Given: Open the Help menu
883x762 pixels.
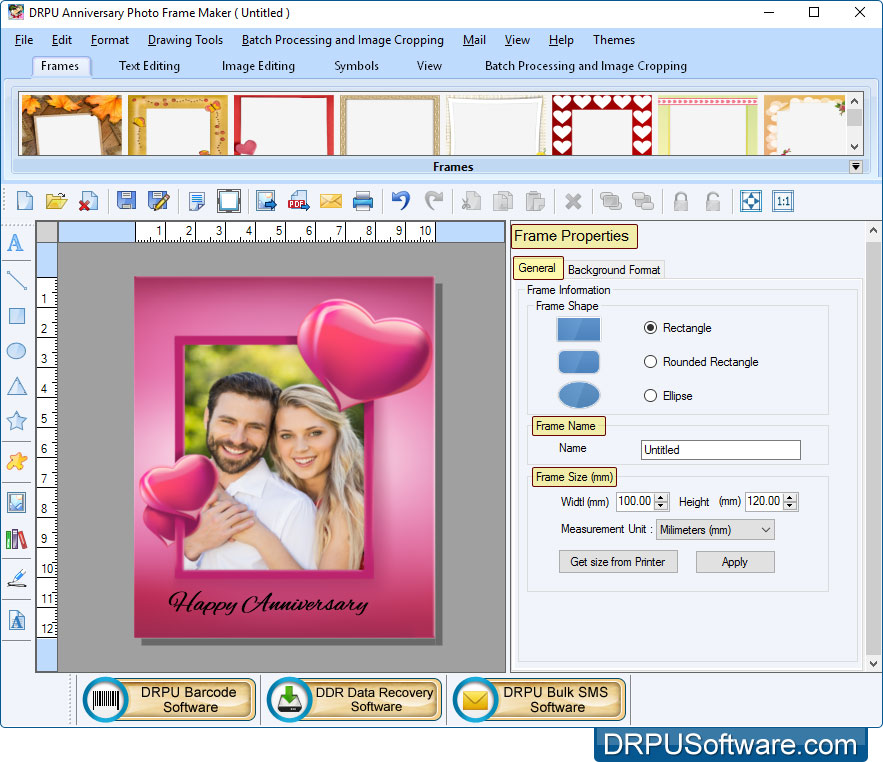Looking at the screenshot, I should coord(561,40).
